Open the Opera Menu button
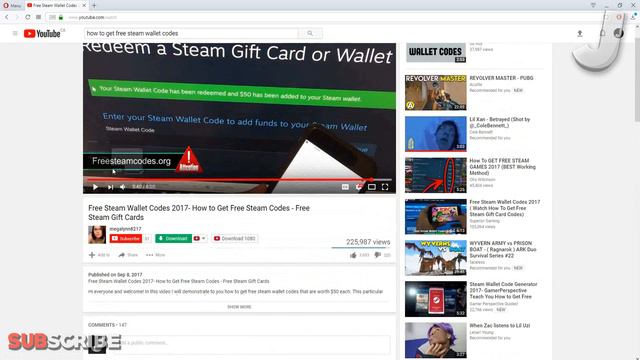Image resolution: width=640 pixels, height=360 pixels. [12, 5]
